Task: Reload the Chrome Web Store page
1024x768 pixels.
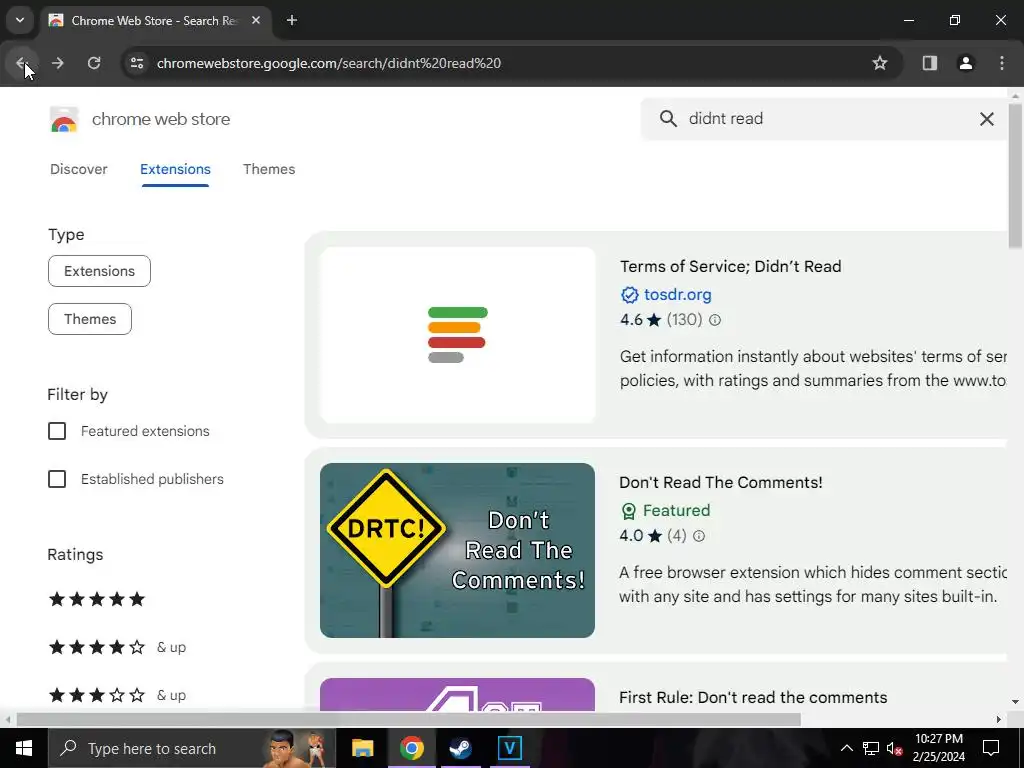Action: 94,63
